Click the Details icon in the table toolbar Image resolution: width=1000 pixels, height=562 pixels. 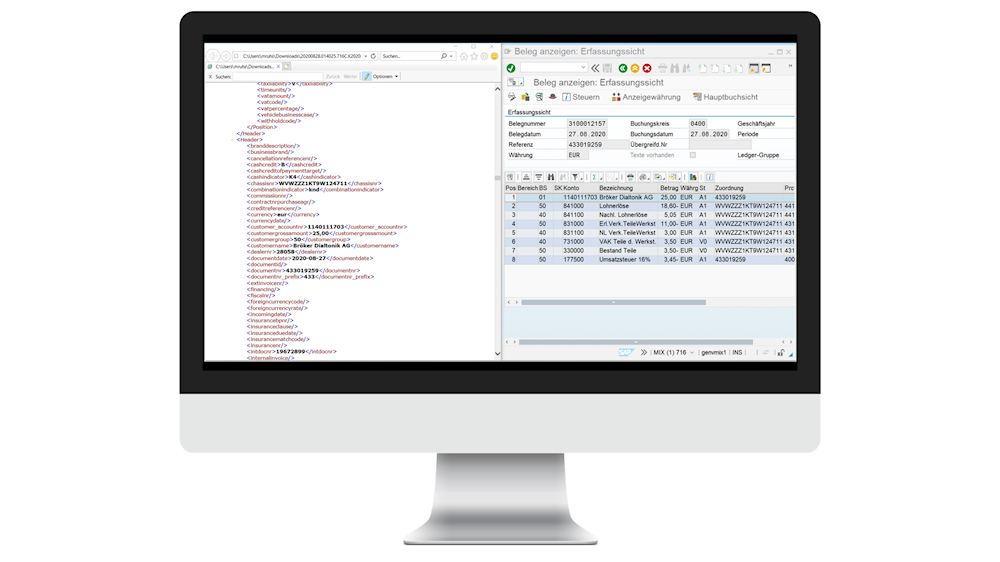pos(510,177)
